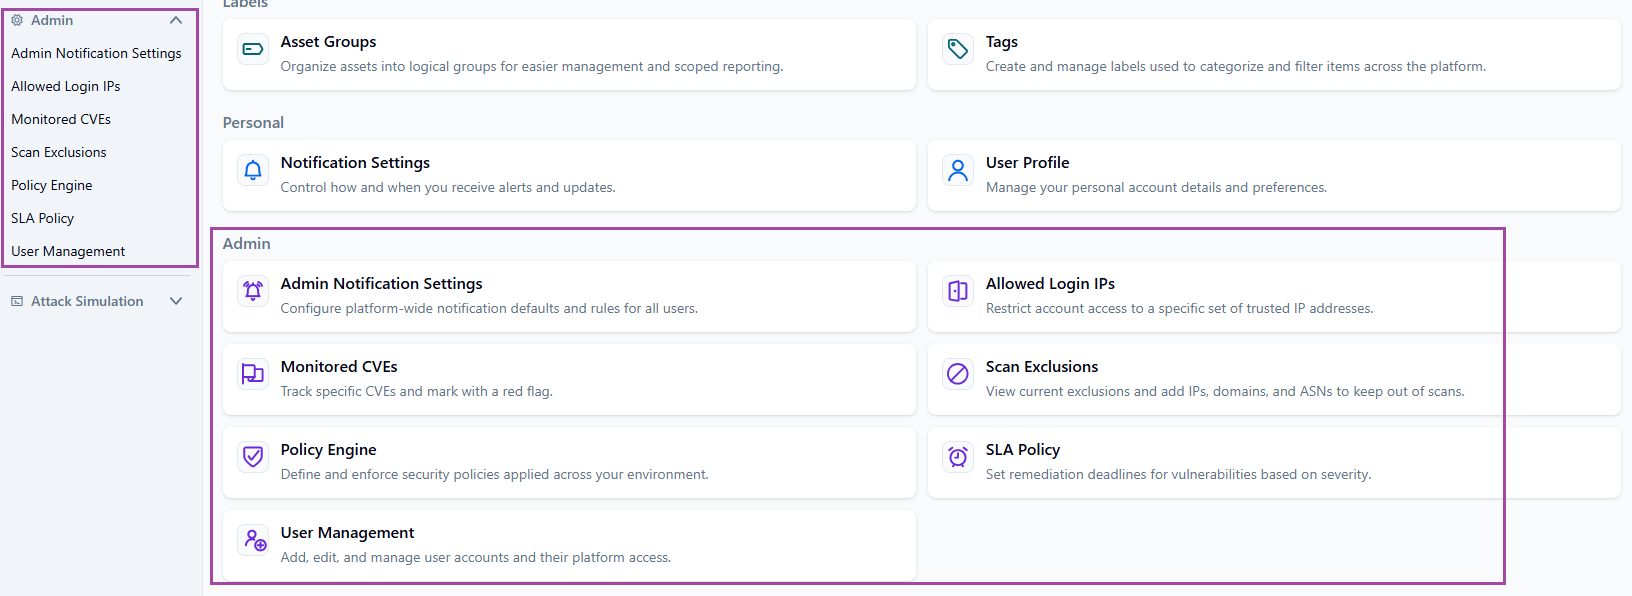The width and height of the screenshot is (1632, 596).
Task: Click the Scan Exclusions prohibited icon
Action: 958,374
